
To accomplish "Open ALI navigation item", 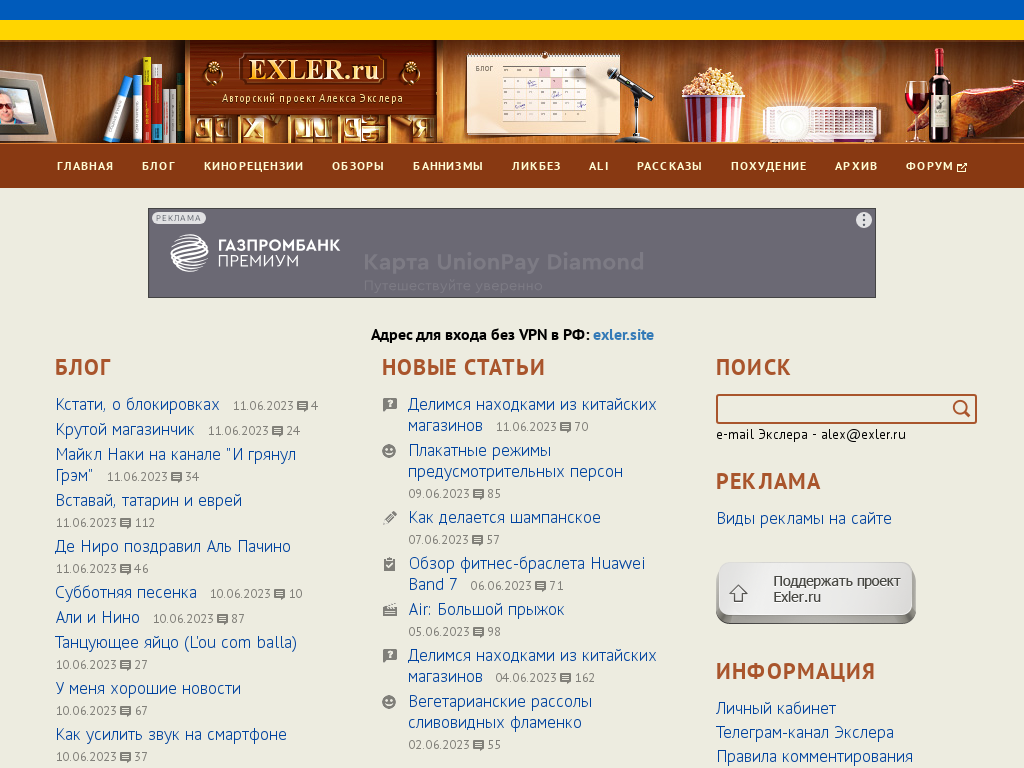I will coord(599,166).
